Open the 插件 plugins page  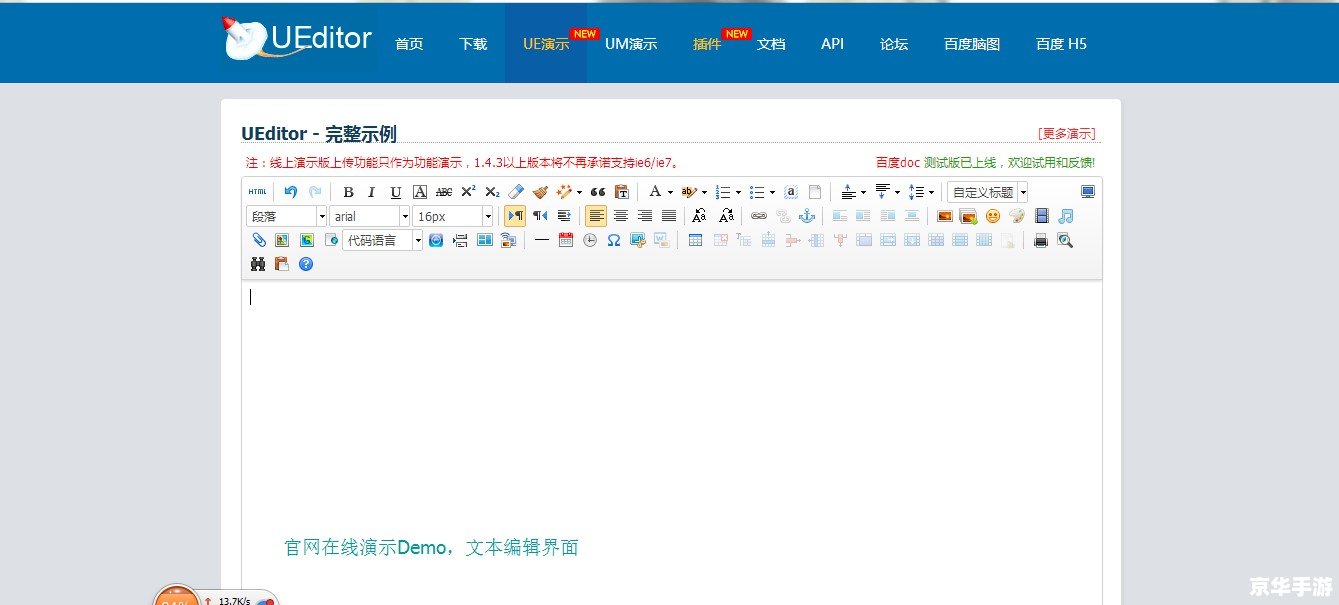707,44
